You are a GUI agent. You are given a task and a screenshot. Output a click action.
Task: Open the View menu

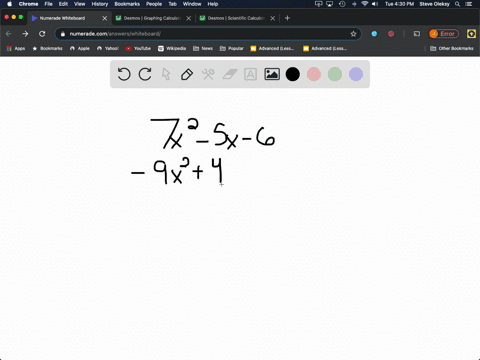(x=79, y=4)
